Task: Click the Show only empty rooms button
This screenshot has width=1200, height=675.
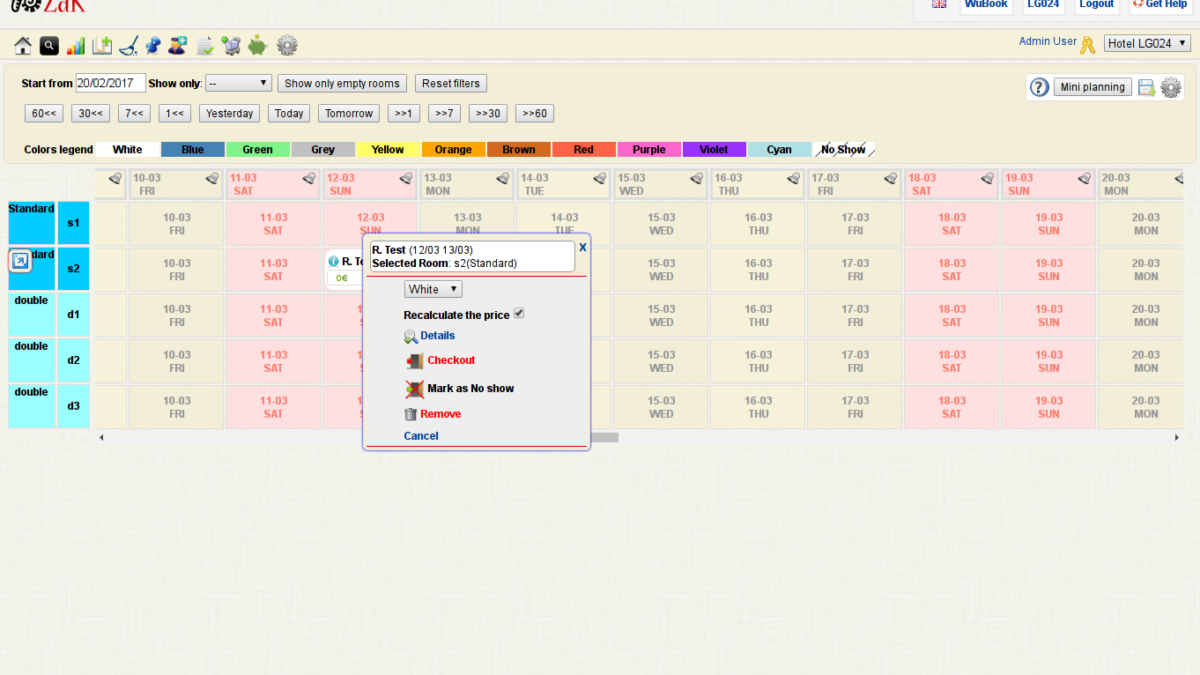Action: tap(342, 83)
